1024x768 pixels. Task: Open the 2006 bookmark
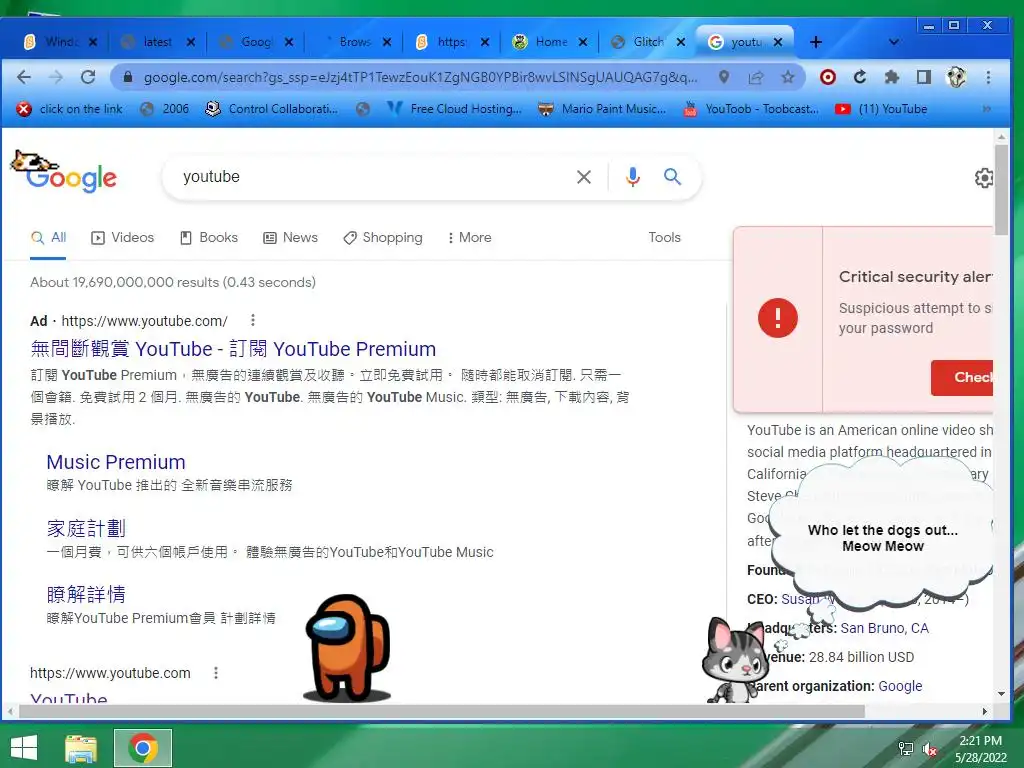point(165,109)
